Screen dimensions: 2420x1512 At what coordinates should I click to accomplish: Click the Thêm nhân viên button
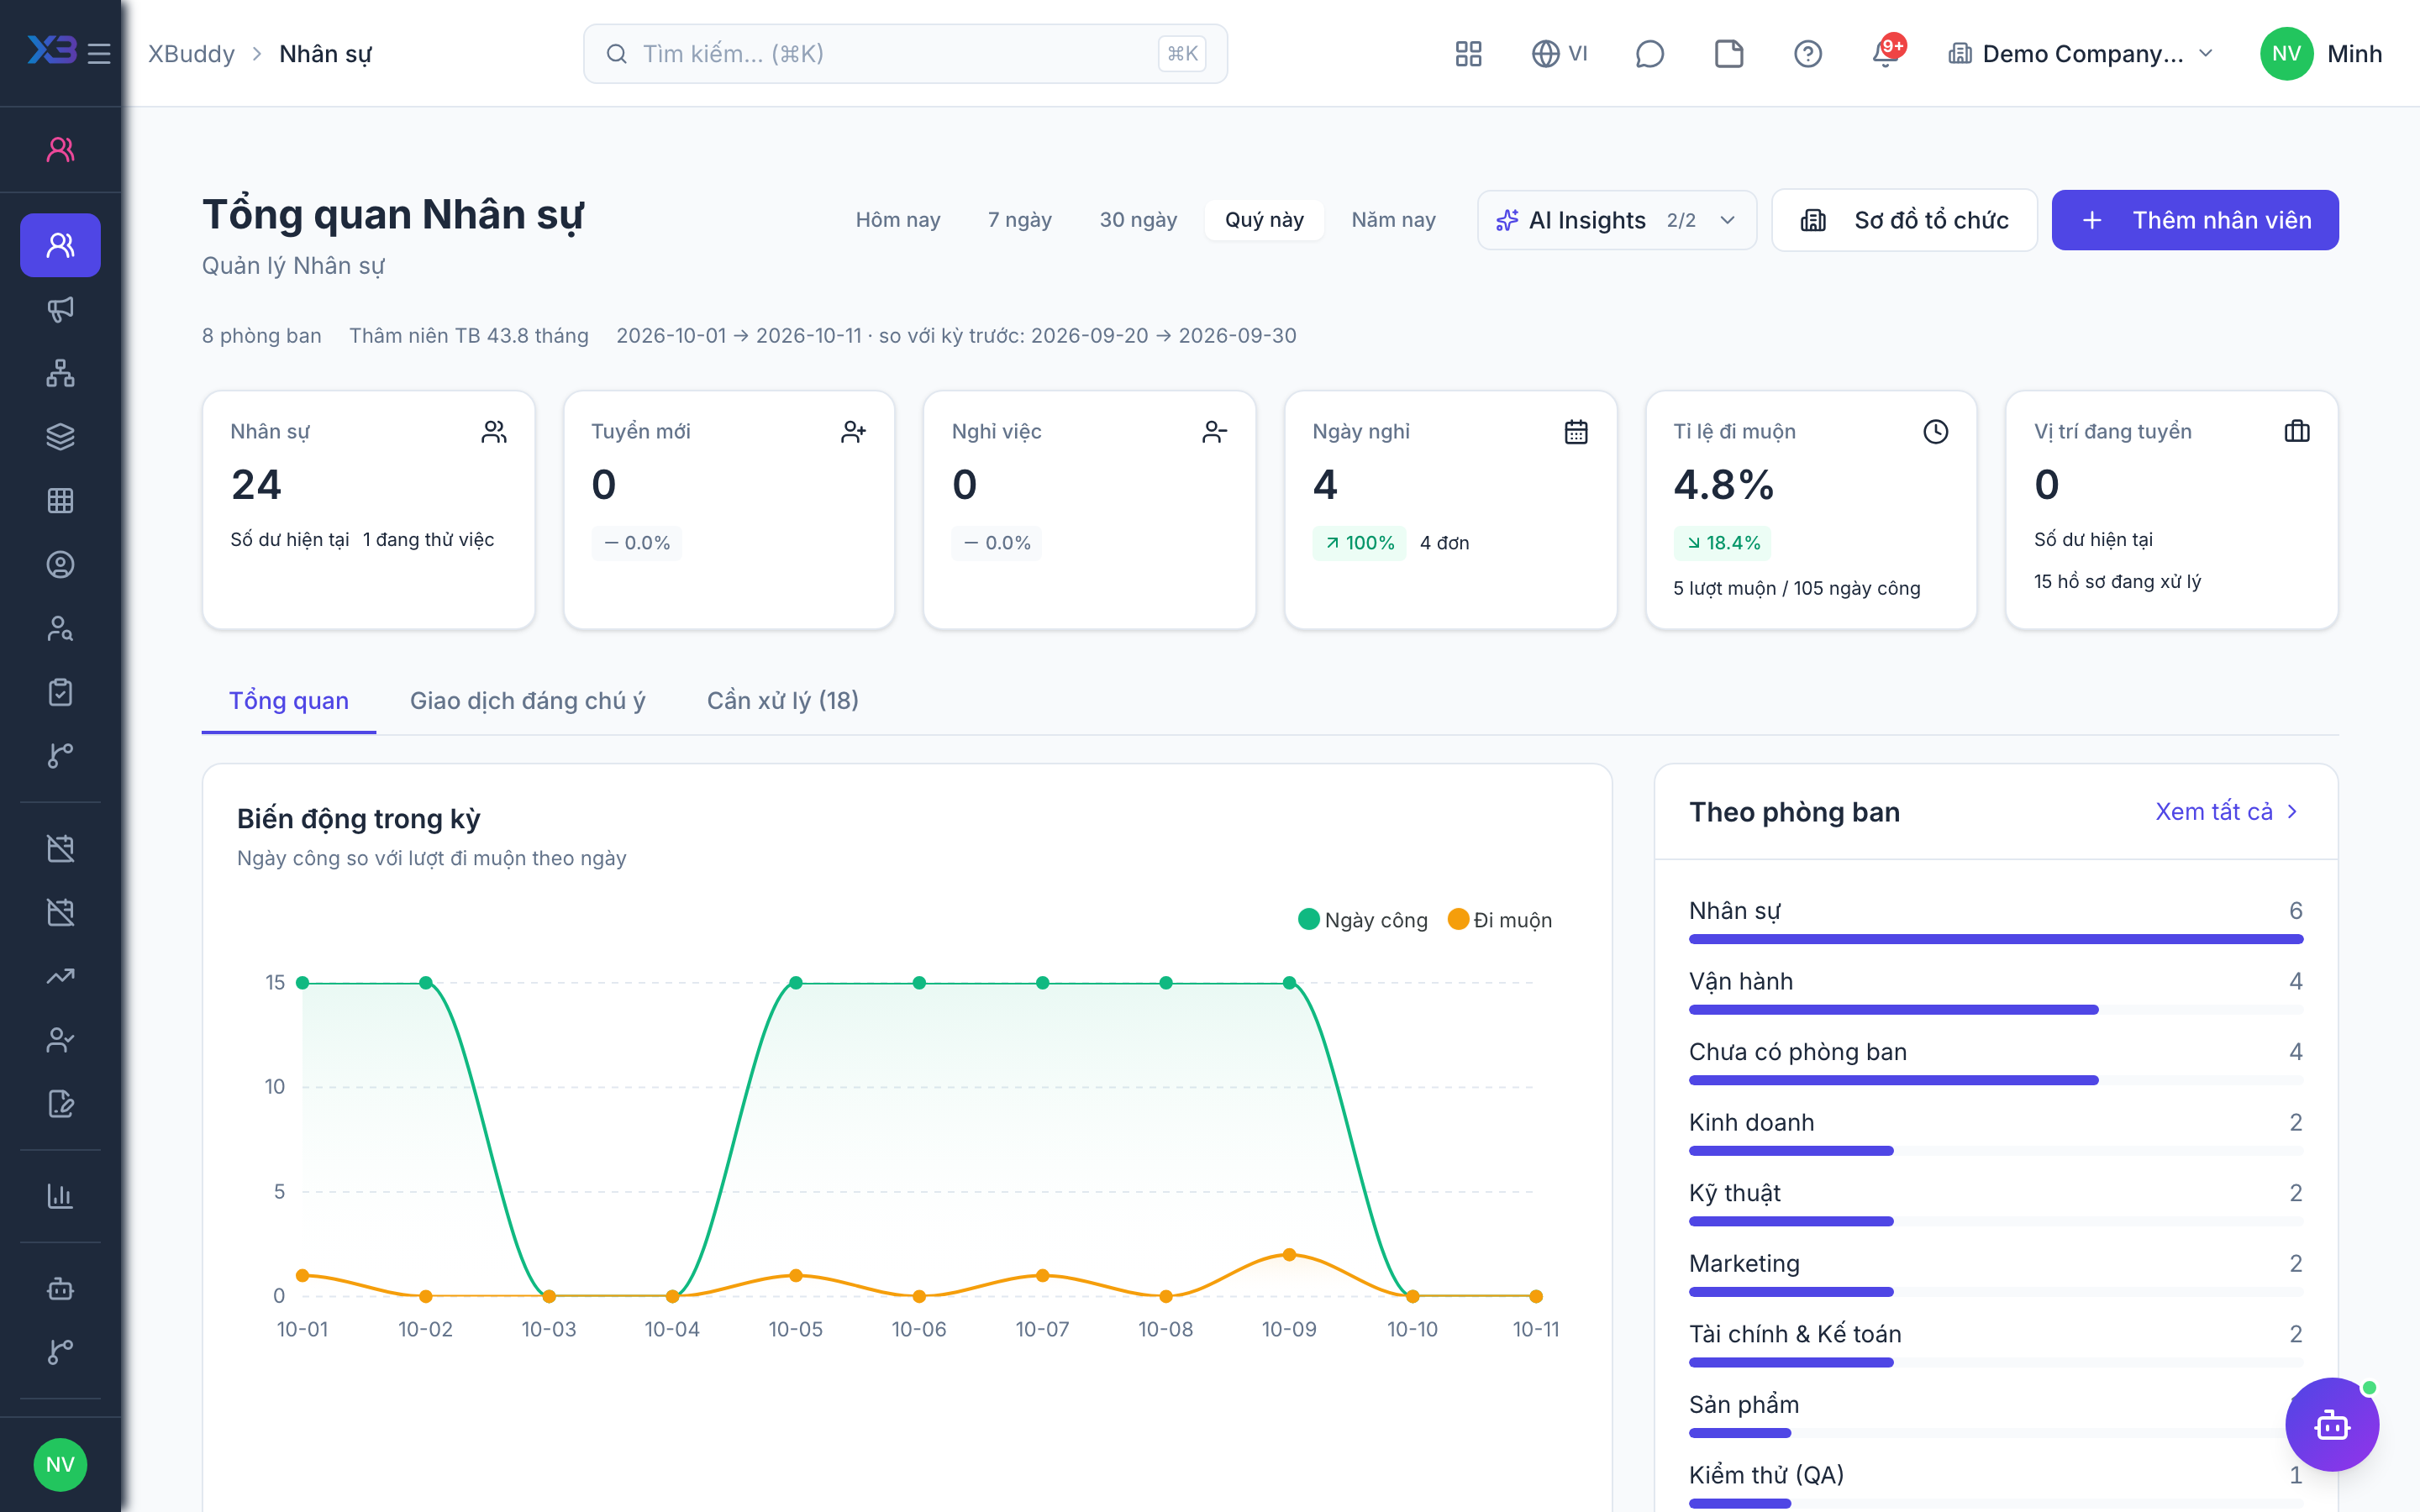click(2195, 220)
